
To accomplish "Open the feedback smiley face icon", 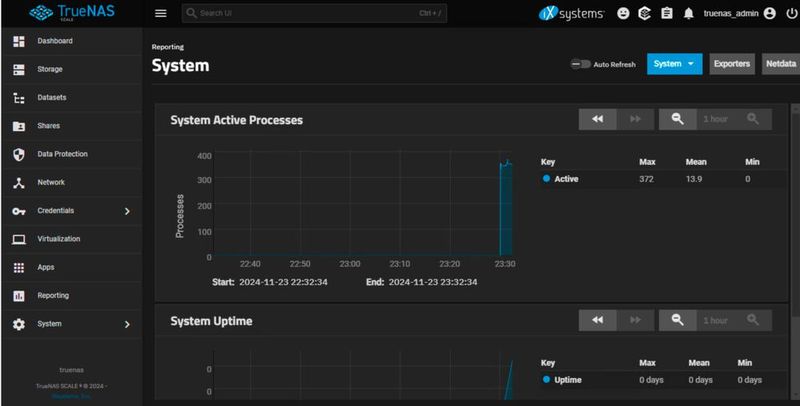I will (623, 14).
